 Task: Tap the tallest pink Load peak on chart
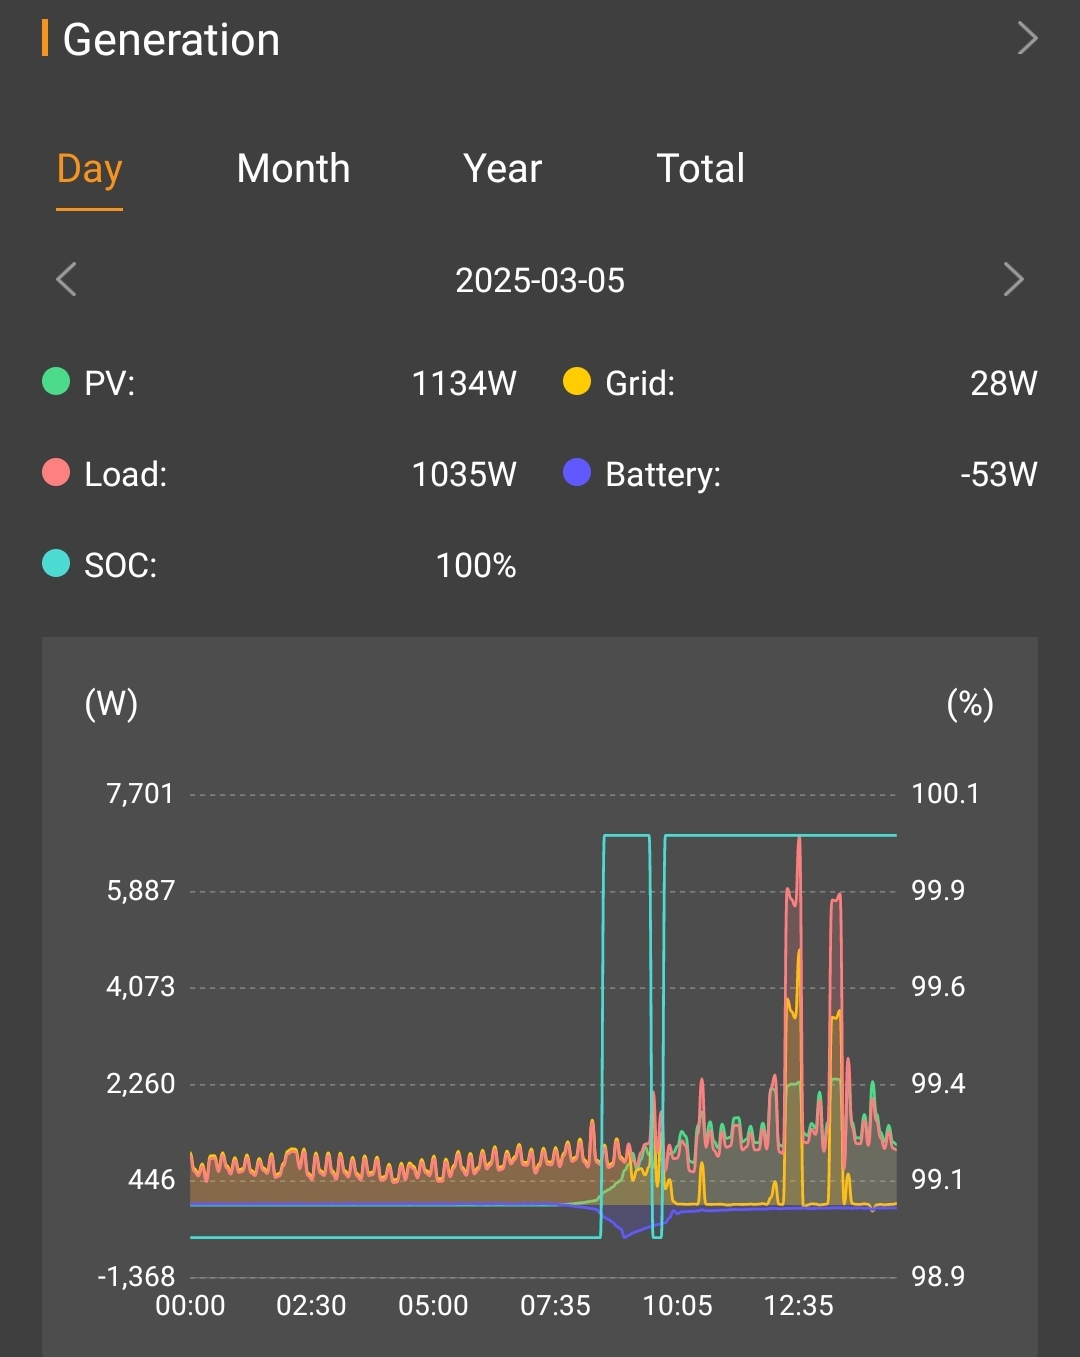799,840
